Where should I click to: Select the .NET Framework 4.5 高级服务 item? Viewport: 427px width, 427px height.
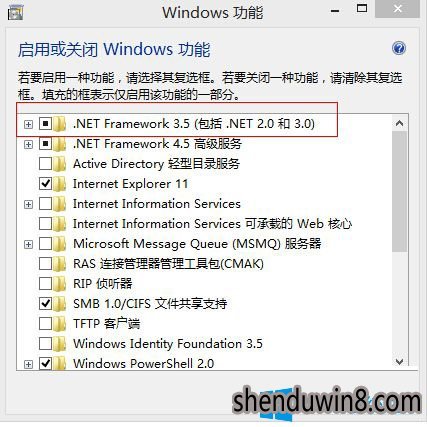tap(157, 144)
